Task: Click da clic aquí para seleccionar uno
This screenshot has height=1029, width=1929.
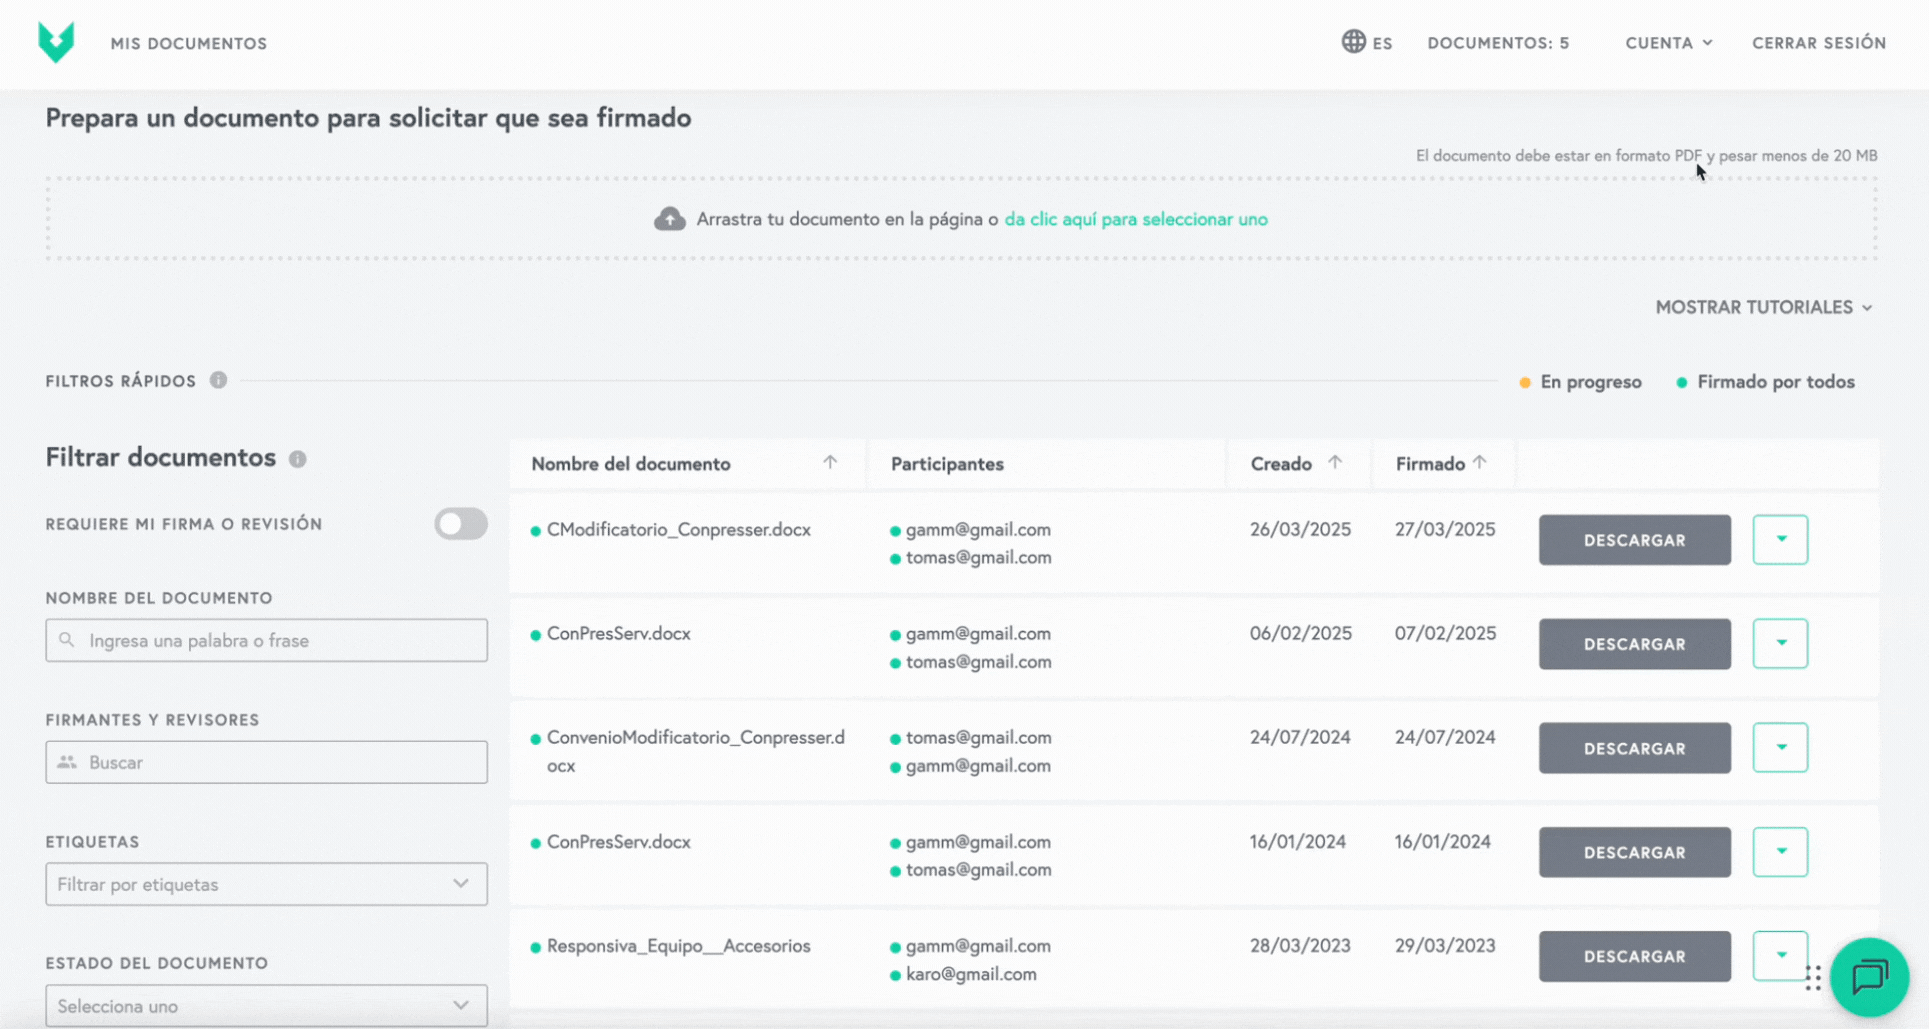Action: point(1136,218)
